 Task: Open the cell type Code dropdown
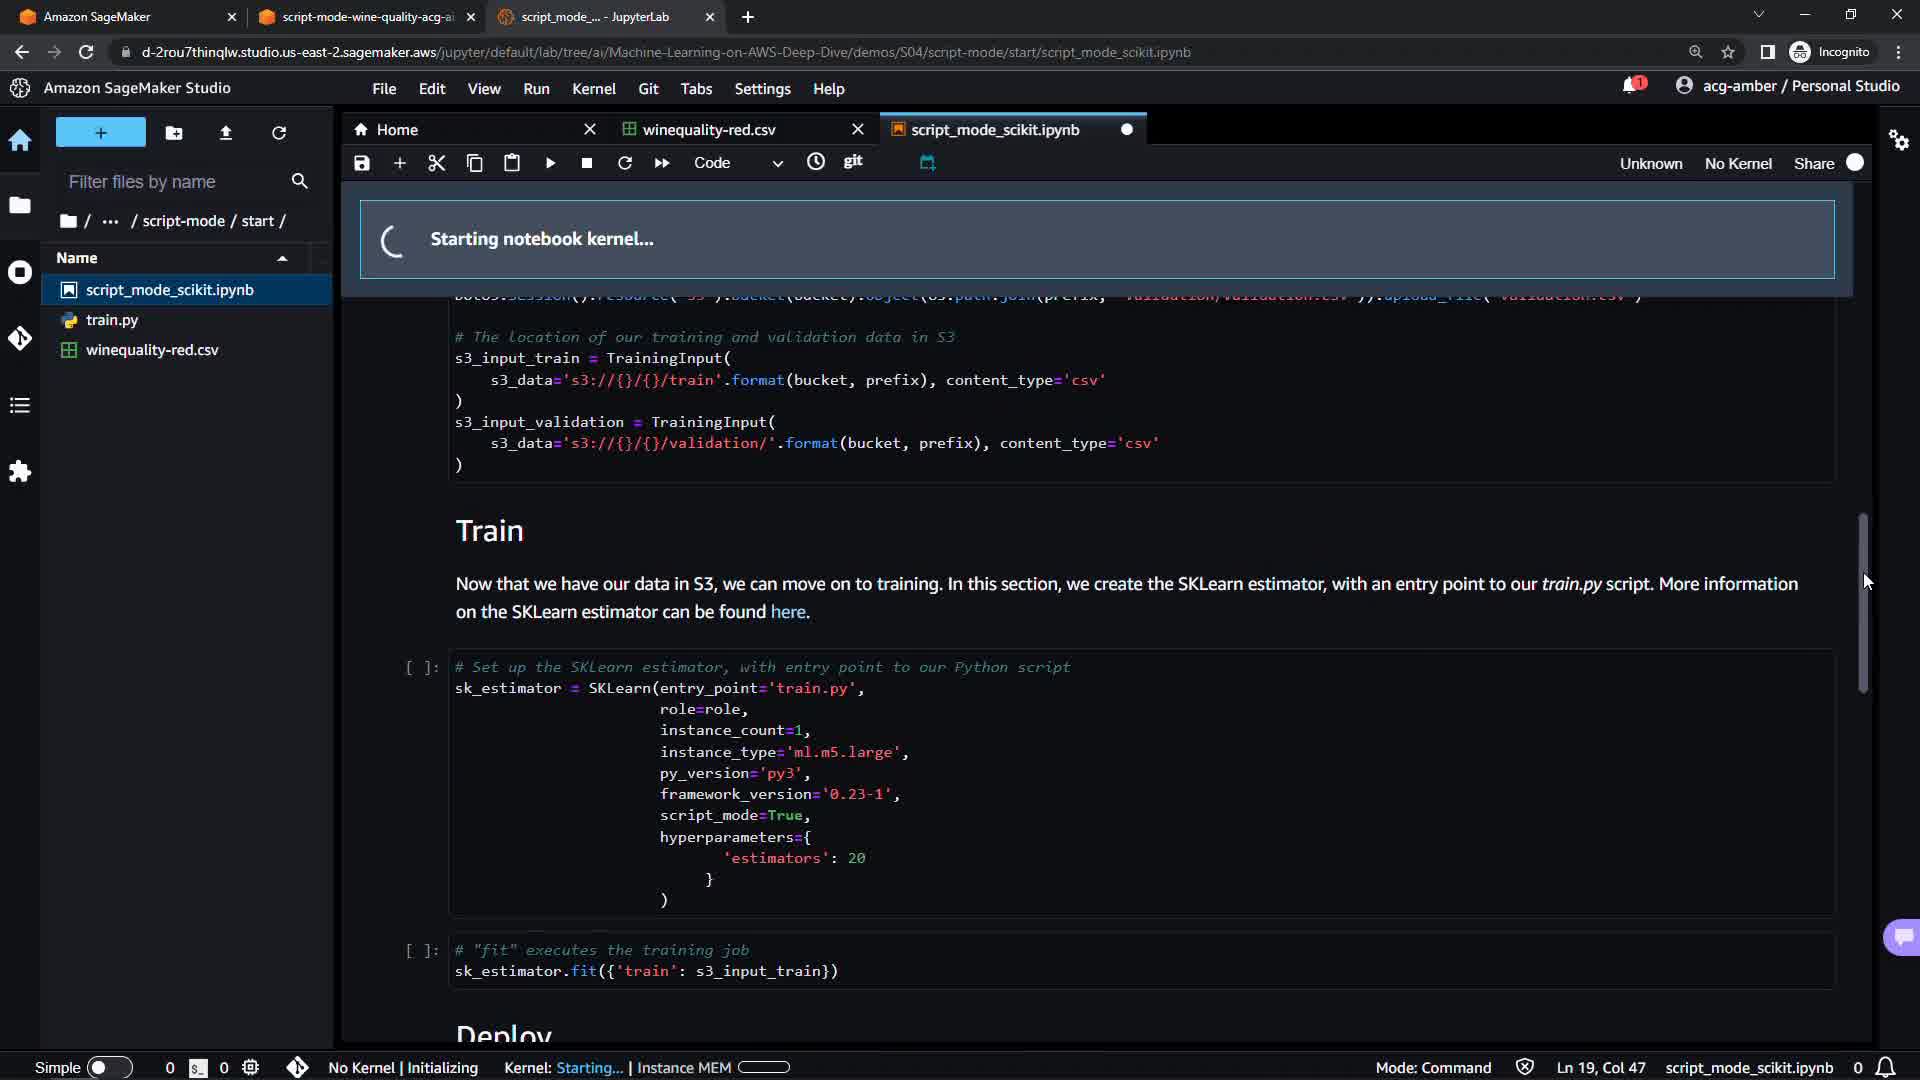738,163
